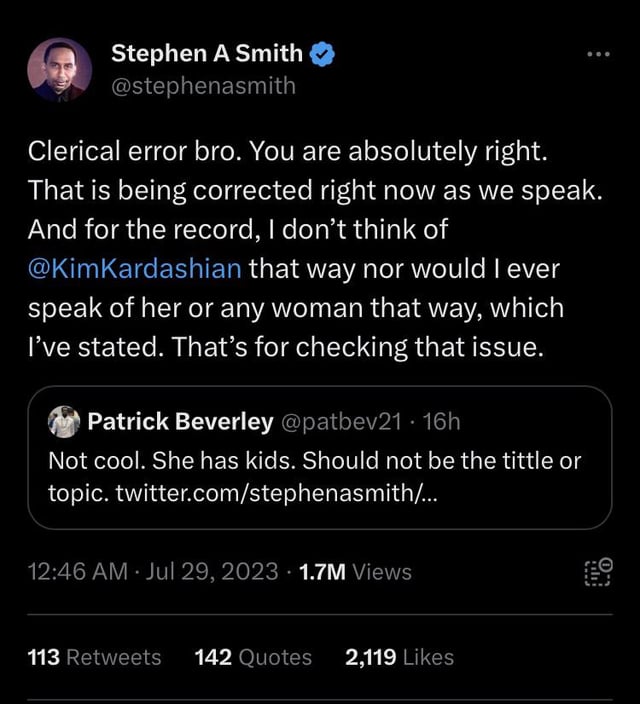
Task: Open the @KimKardashian mention
Action: [x=136, y=269]
